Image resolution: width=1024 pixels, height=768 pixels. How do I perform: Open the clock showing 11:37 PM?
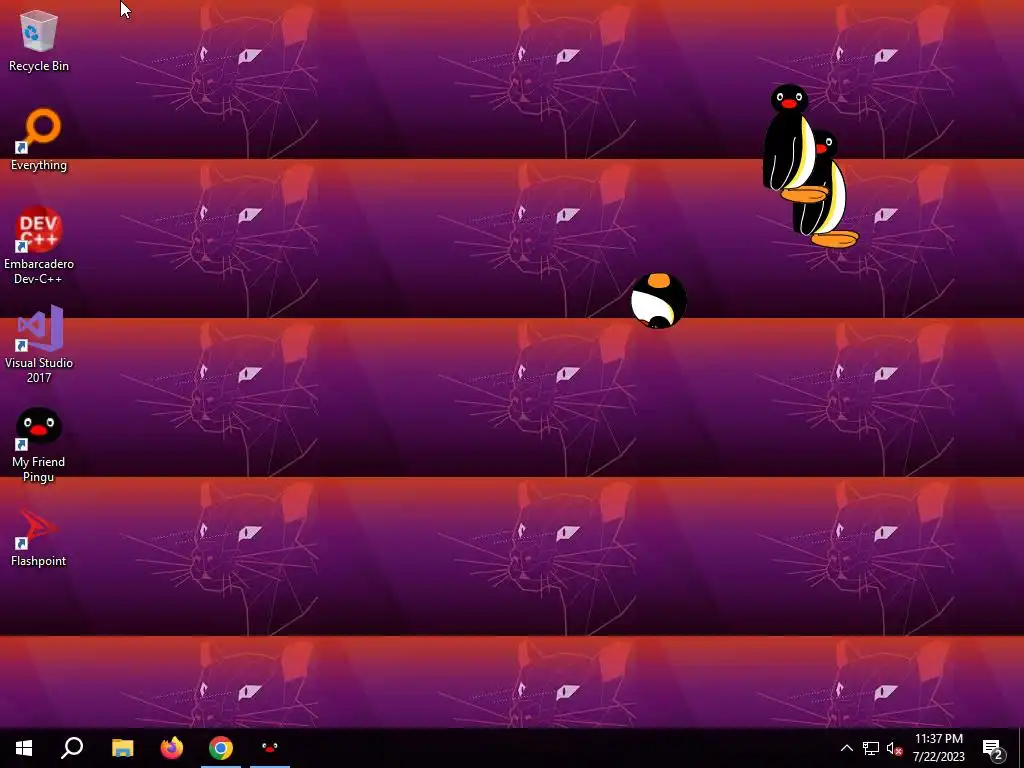click(x=938, y=748)
